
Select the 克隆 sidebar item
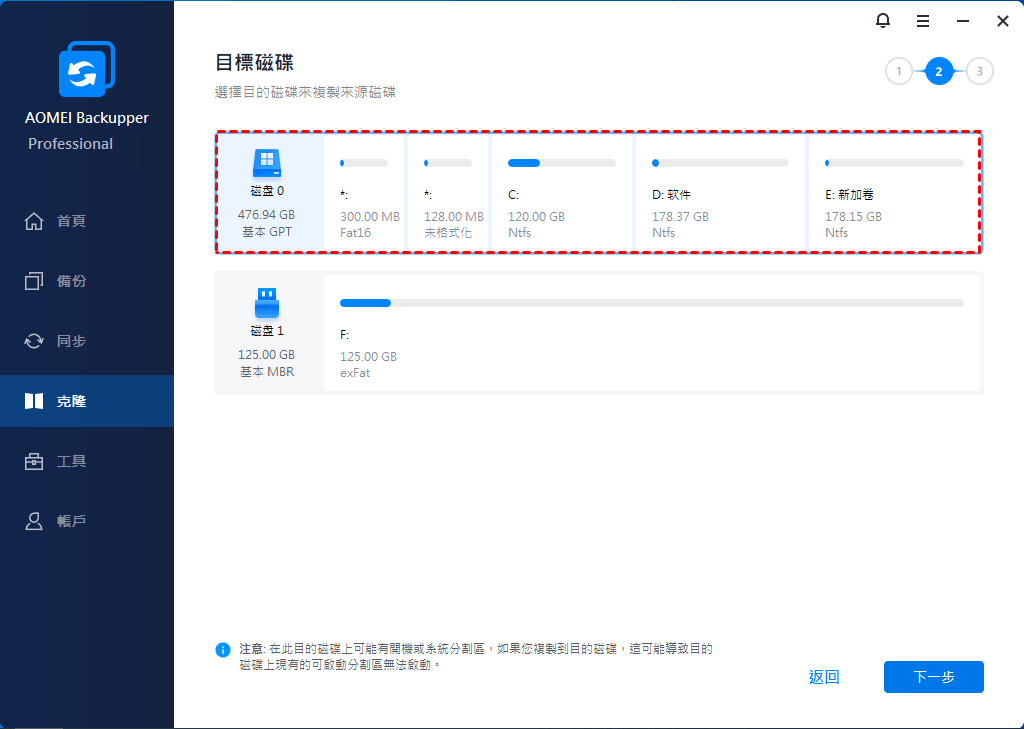point(87,401)
